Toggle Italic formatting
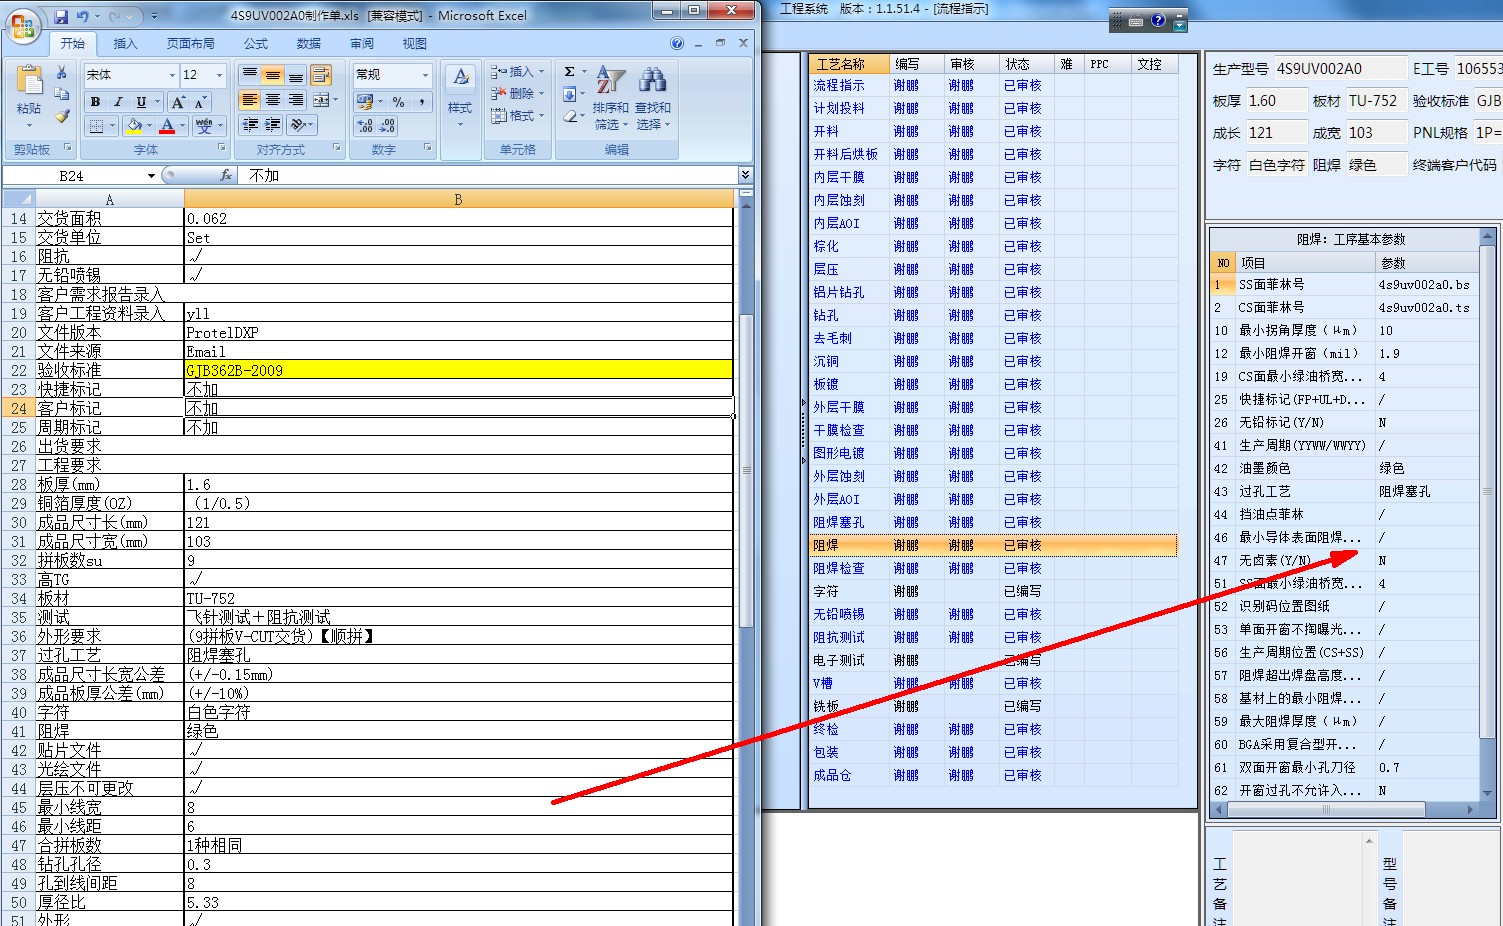Viewport: 1503px width, 926px height. click(118, 102)
